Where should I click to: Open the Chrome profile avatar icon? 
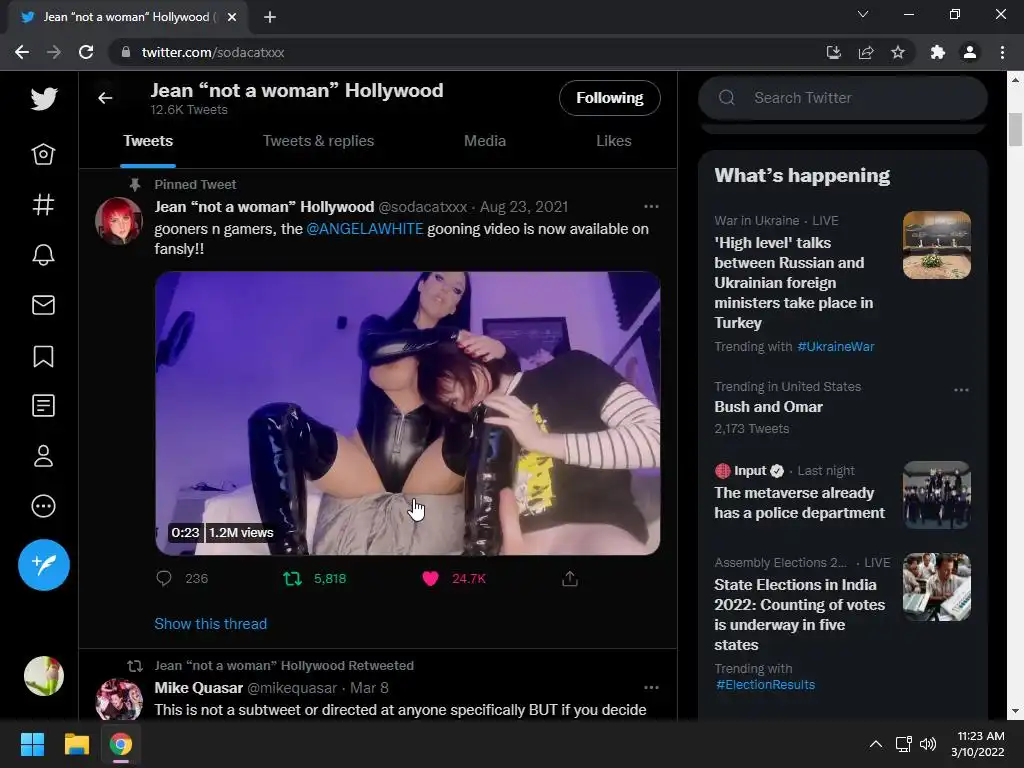[x=970, y=52]
